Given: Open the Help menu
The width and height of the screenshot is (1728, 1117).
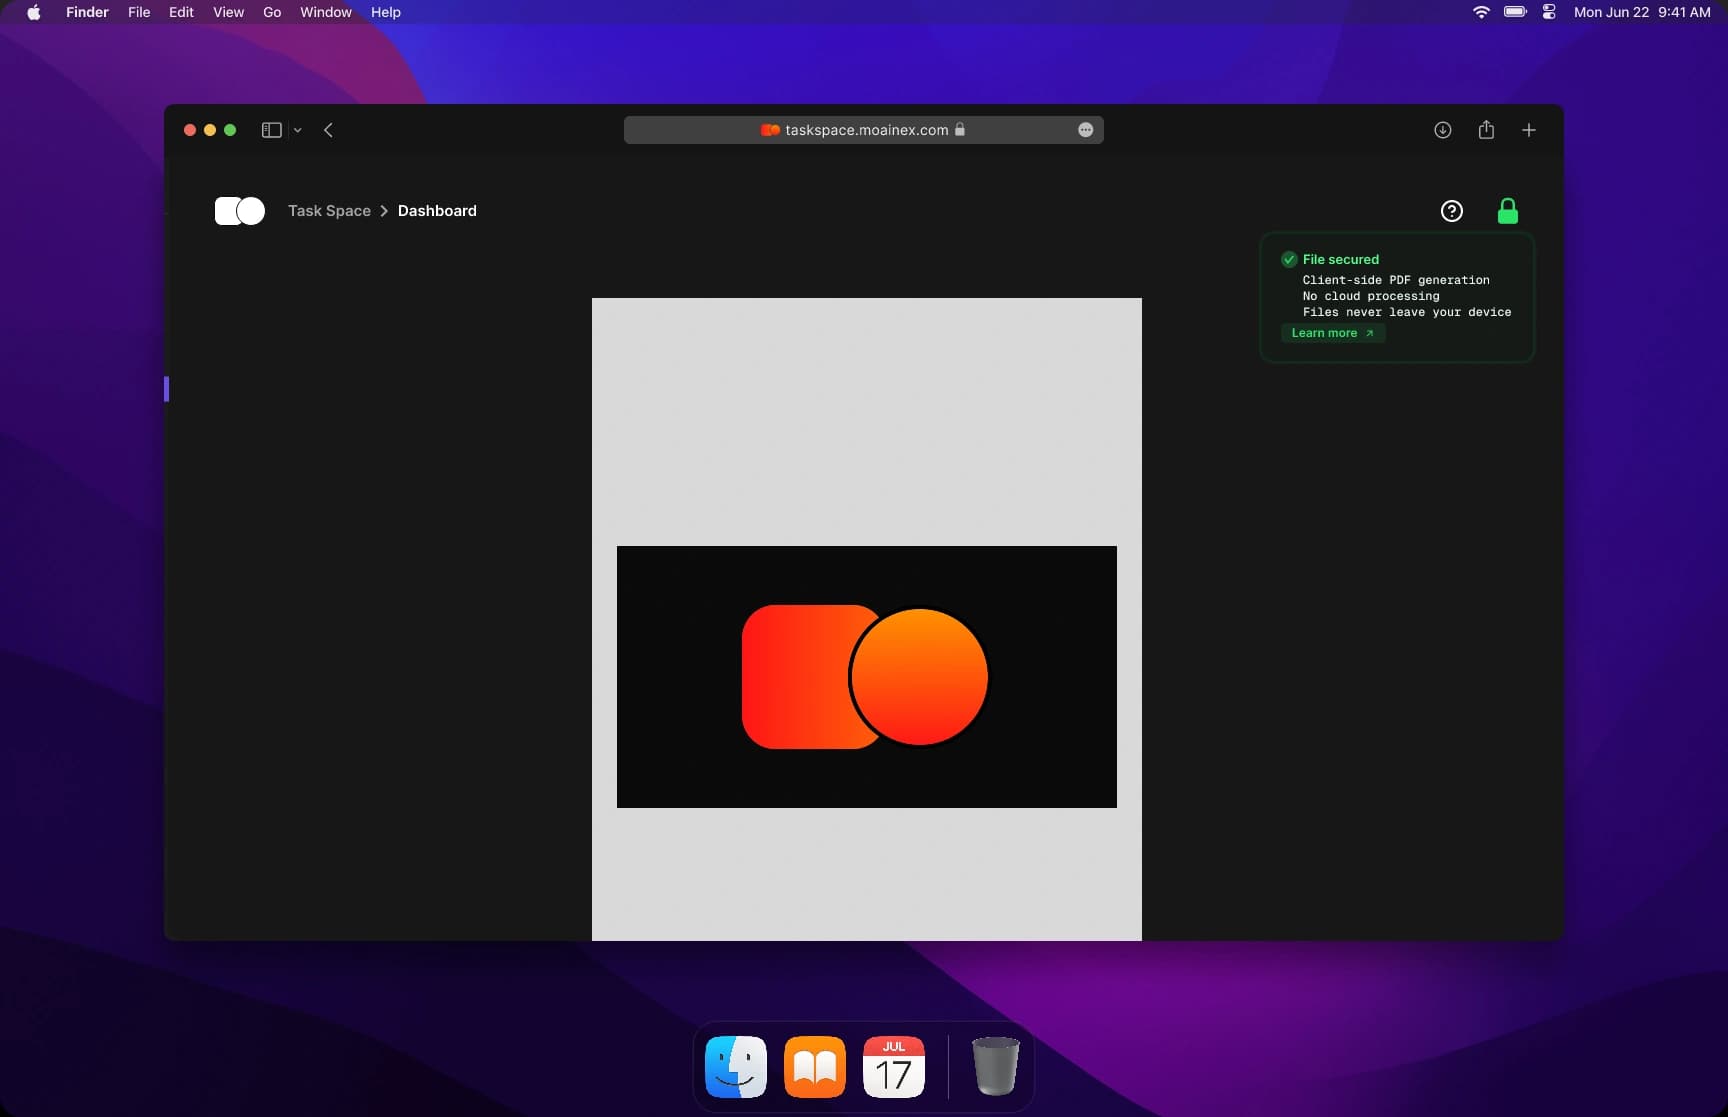Looking at the screenshot, I should tap(386, 12).
